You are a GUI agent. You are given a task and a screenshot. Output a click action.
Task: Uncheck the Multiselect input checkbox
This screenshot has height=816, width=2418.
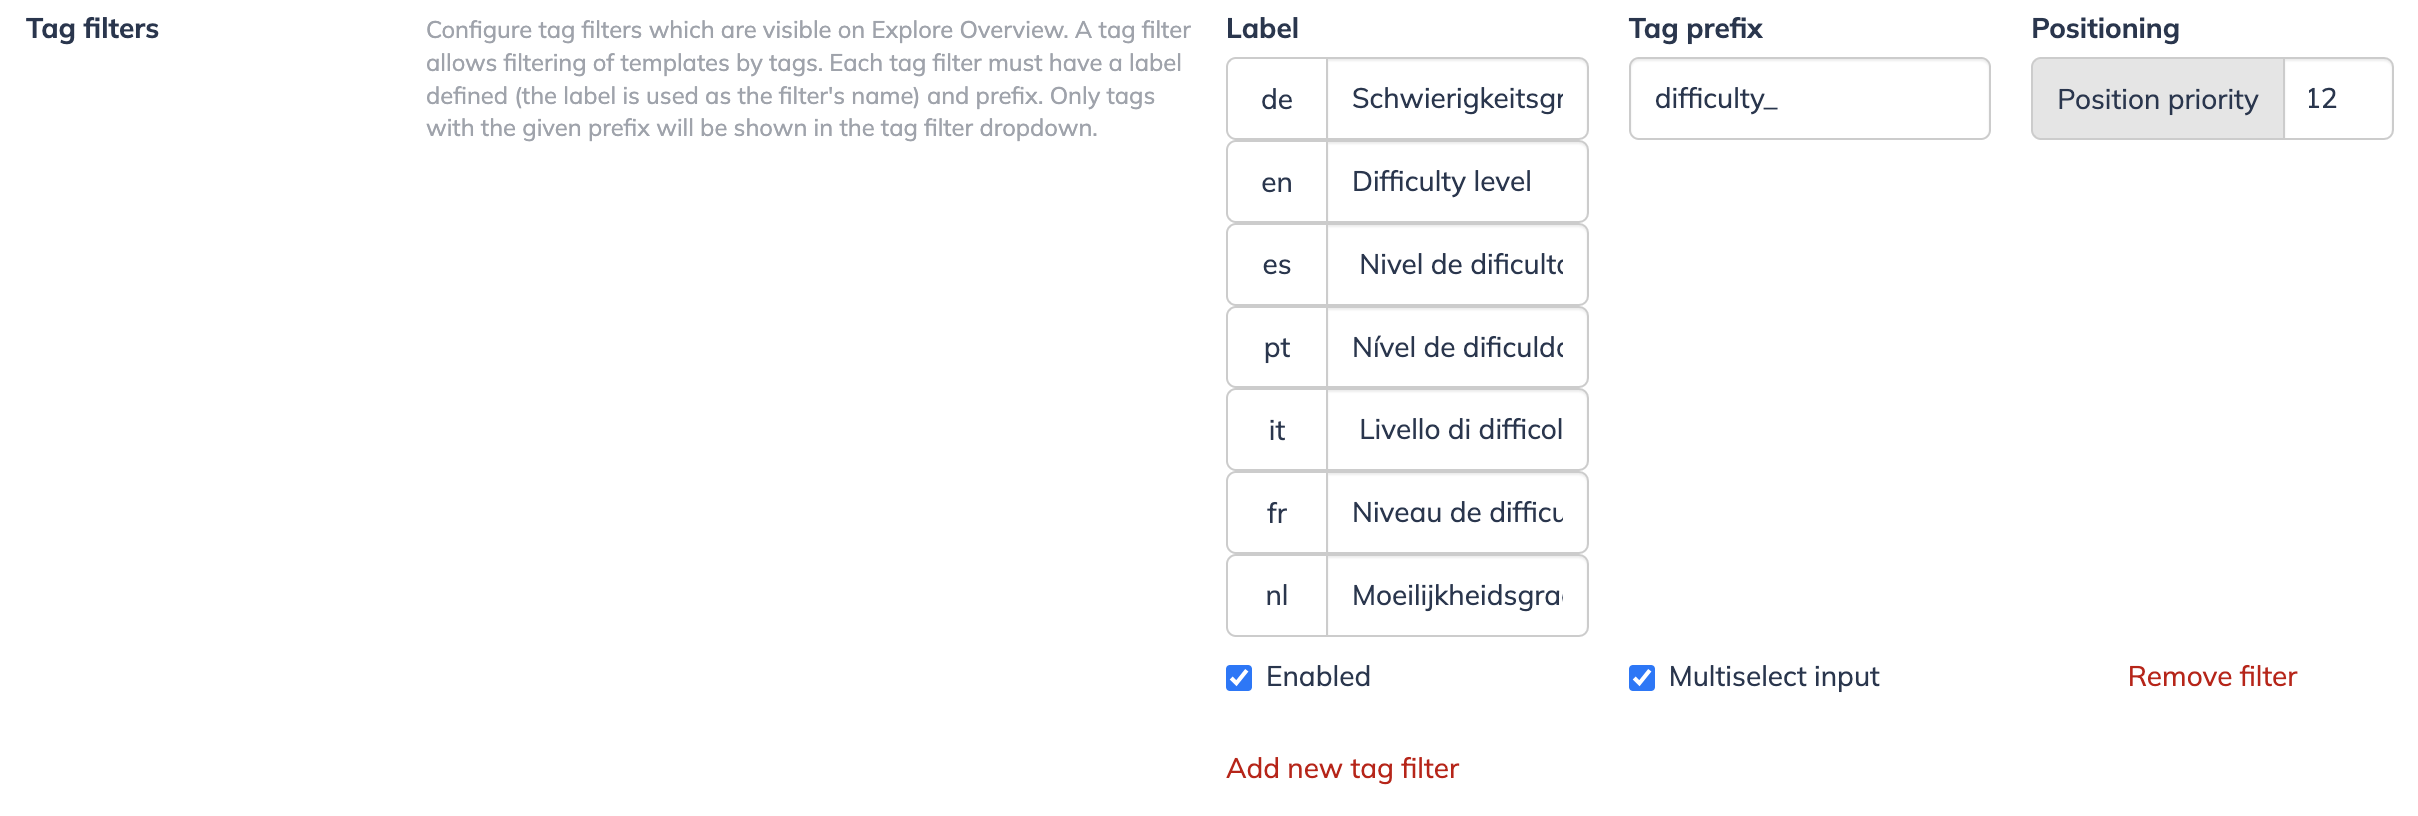tap(1642, 678)
